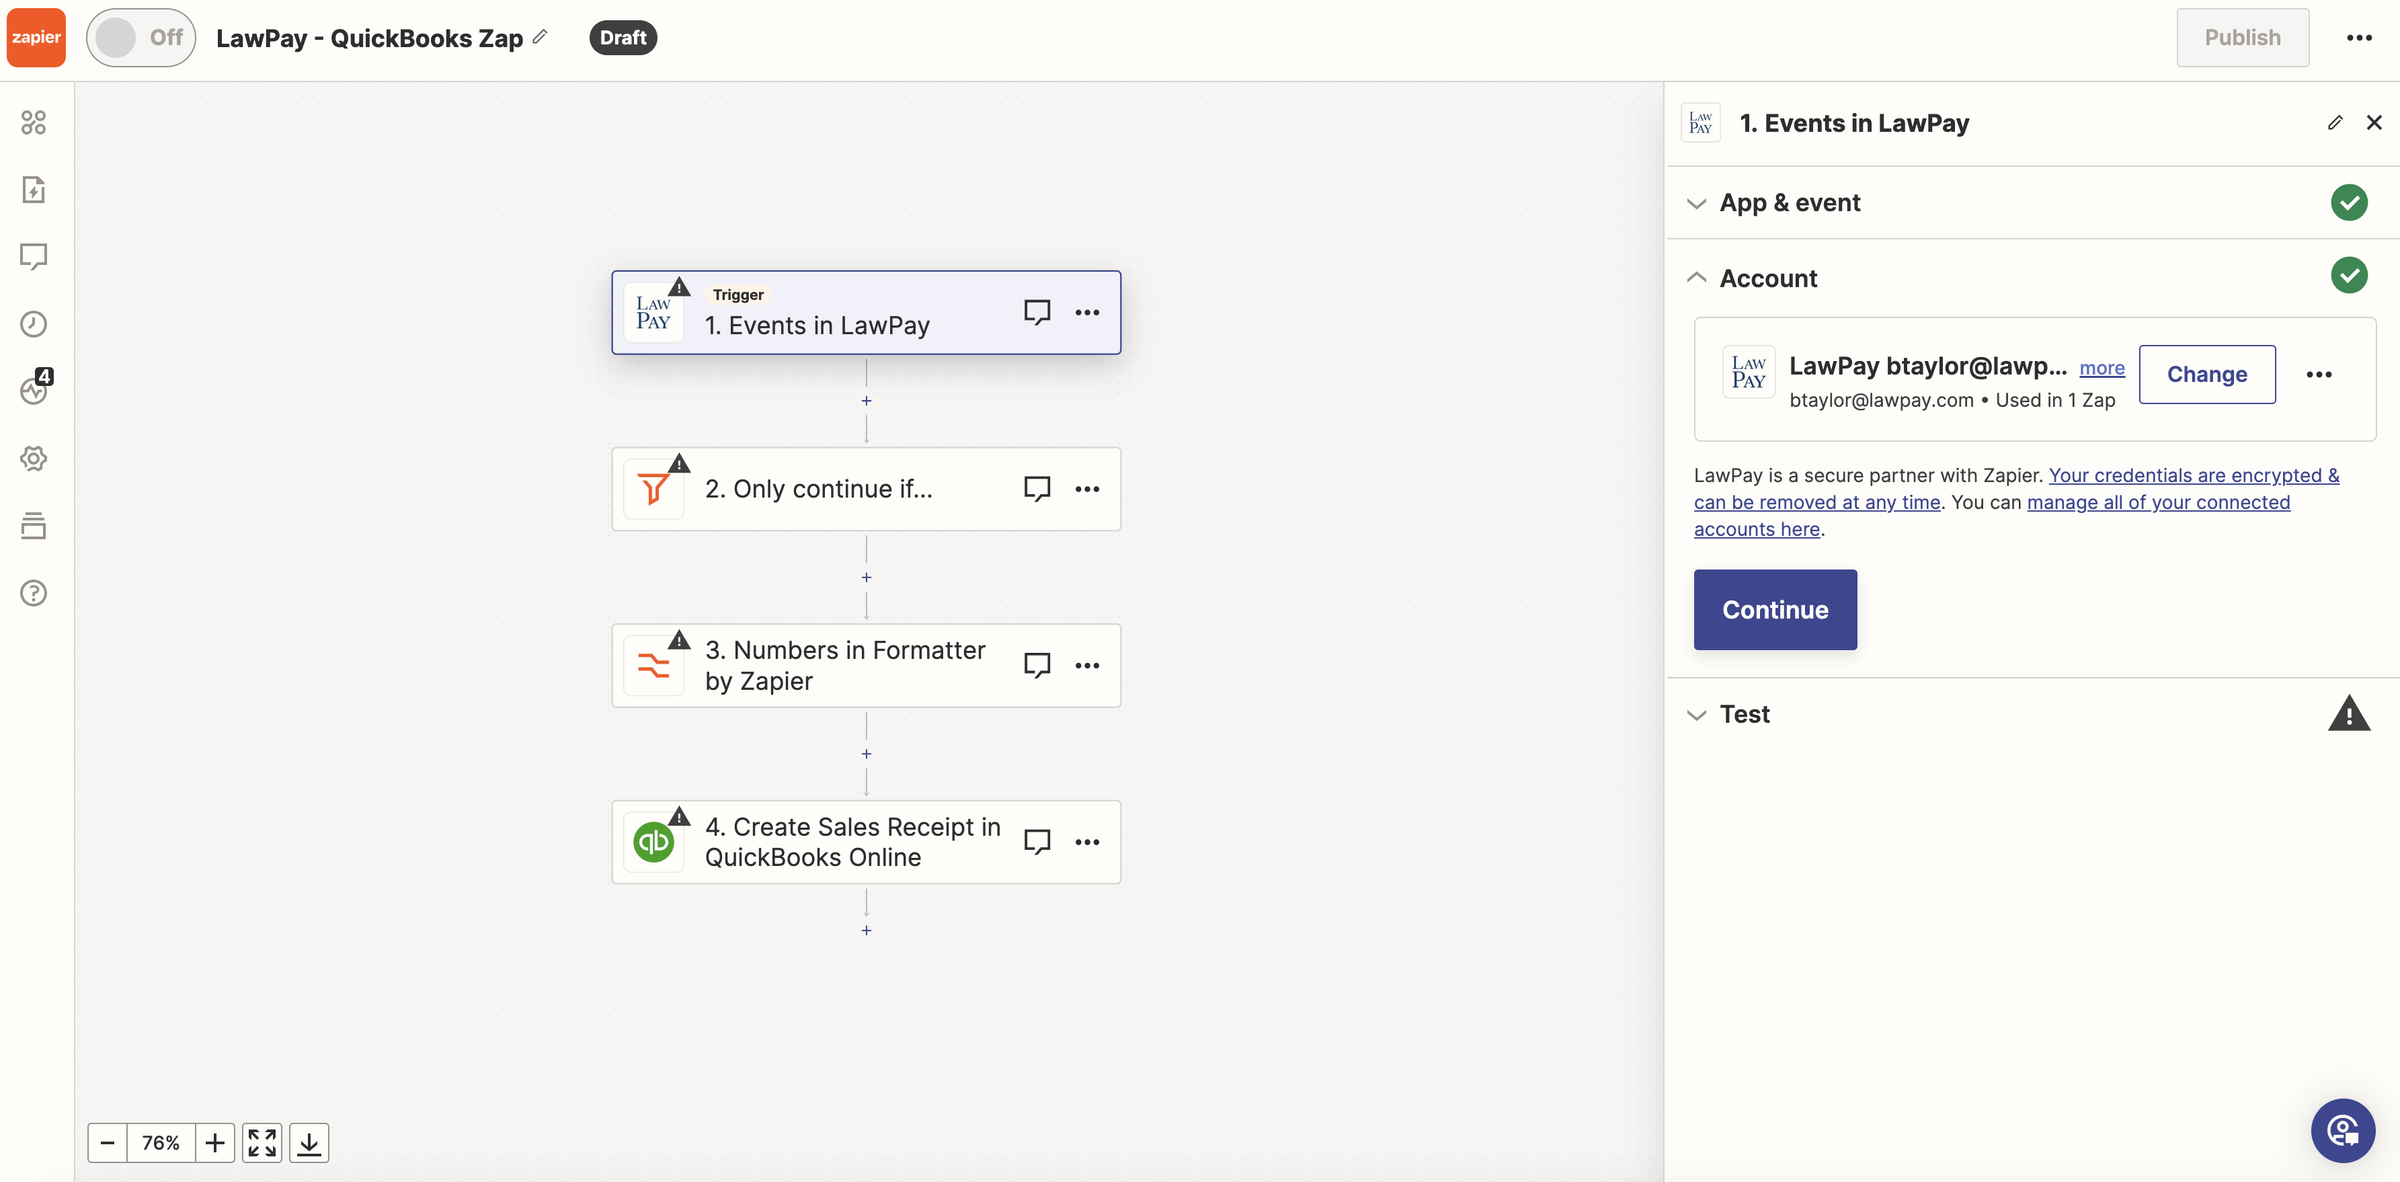This screenshot has height=1182, width=2400.
Task: Click the Test section warning icon
Action: pyautogui.click(x=2349, y=714)
